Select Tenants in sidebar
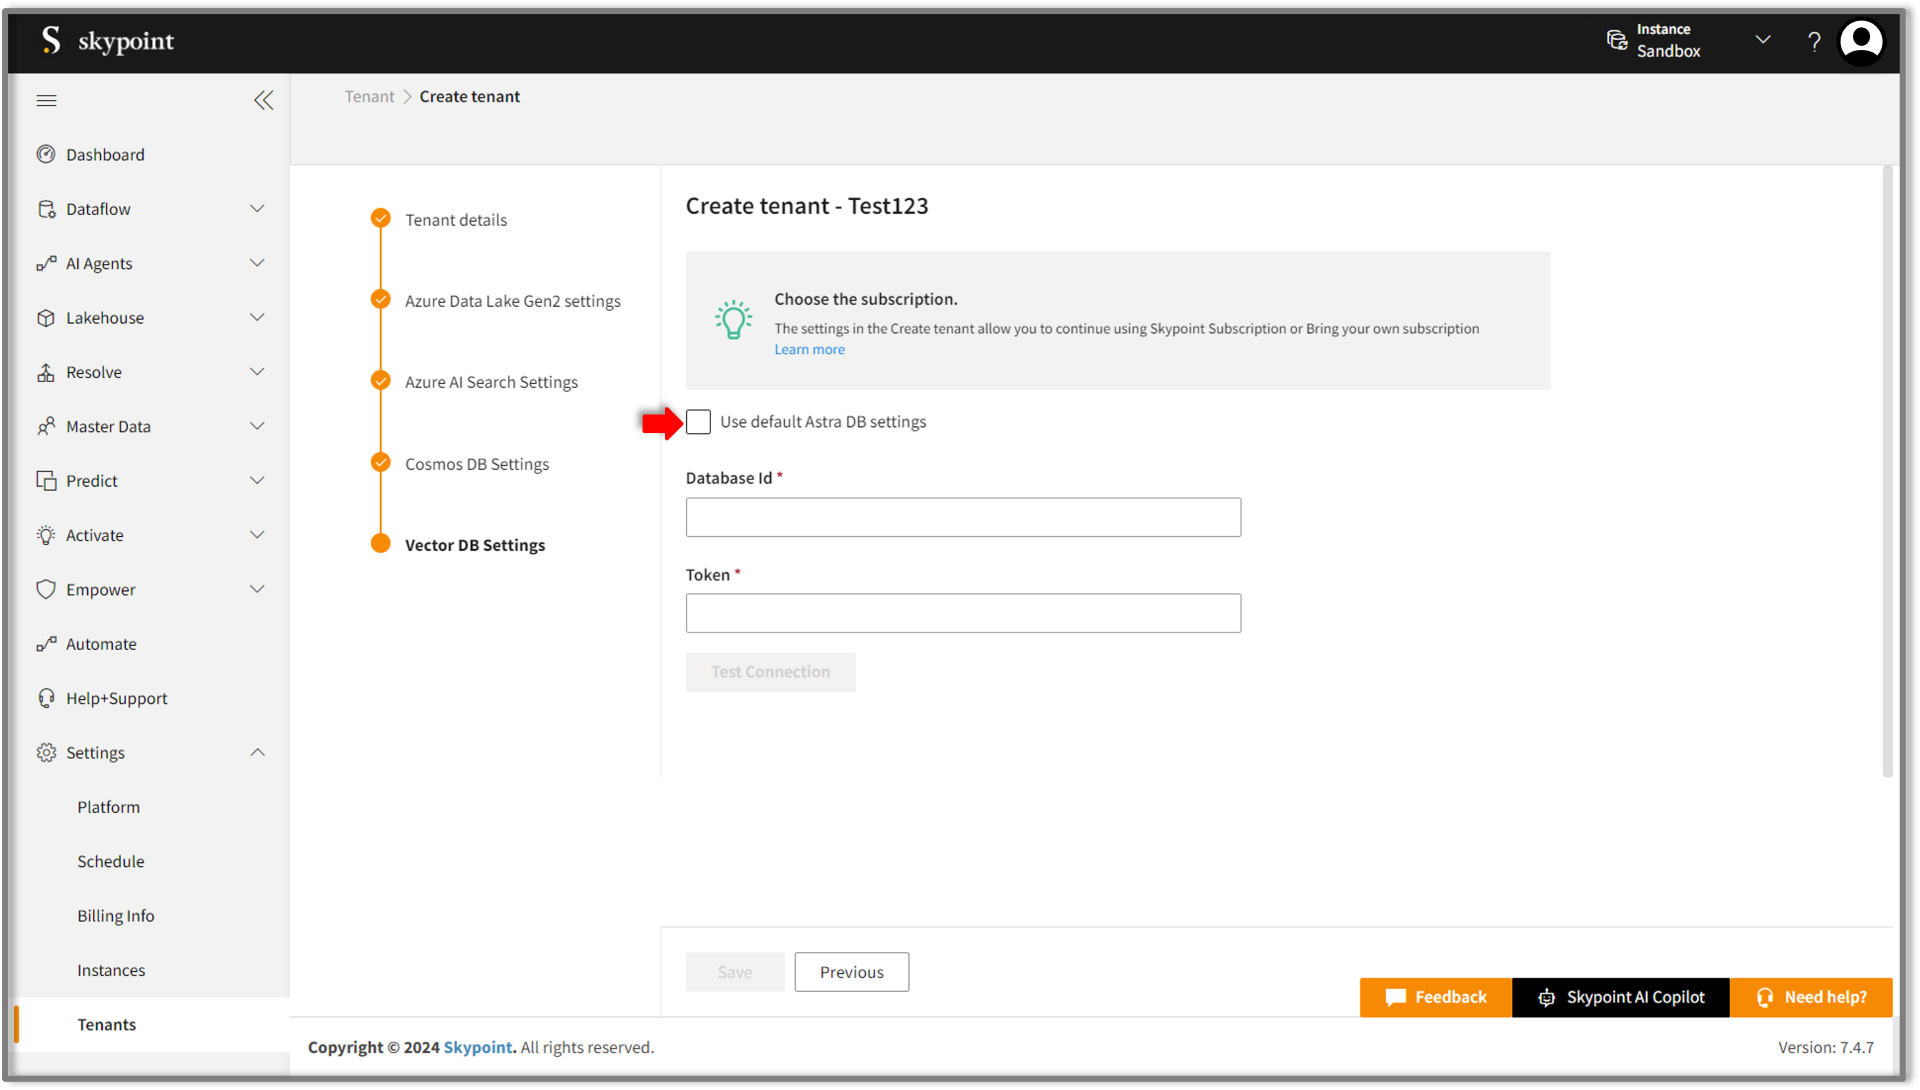This screenshot has height=1090, width=1920. click(107, 1024)
